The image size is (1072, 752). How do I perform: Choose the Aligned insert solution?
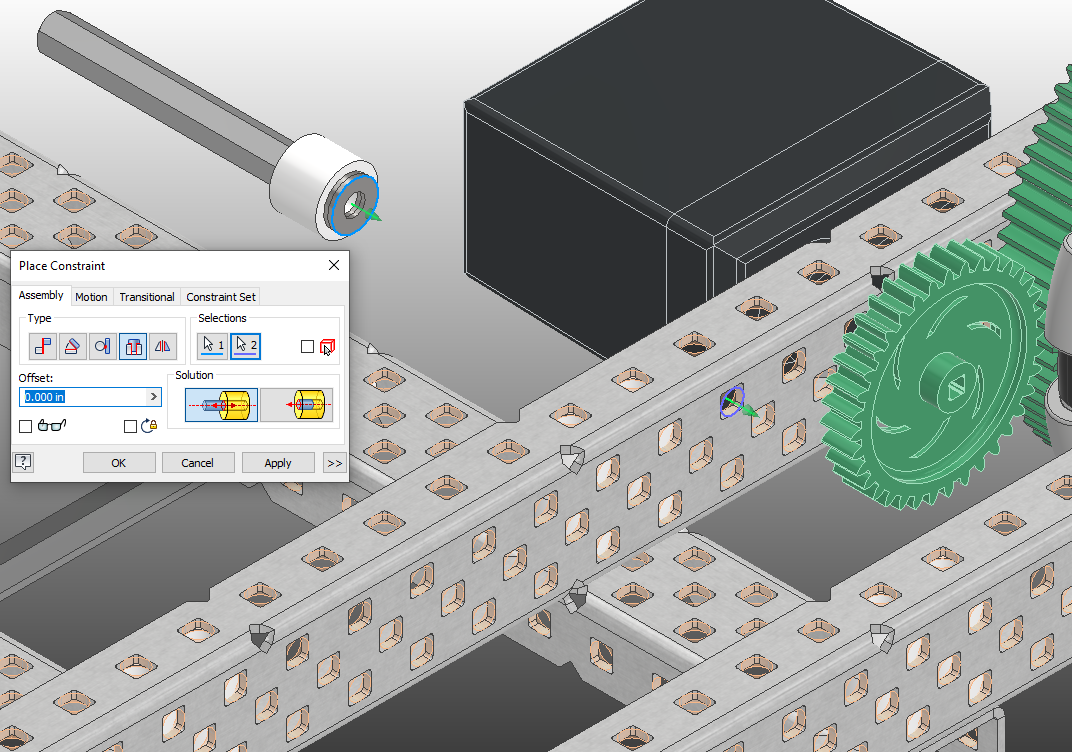pyautogui.click(x=297, y=405)
